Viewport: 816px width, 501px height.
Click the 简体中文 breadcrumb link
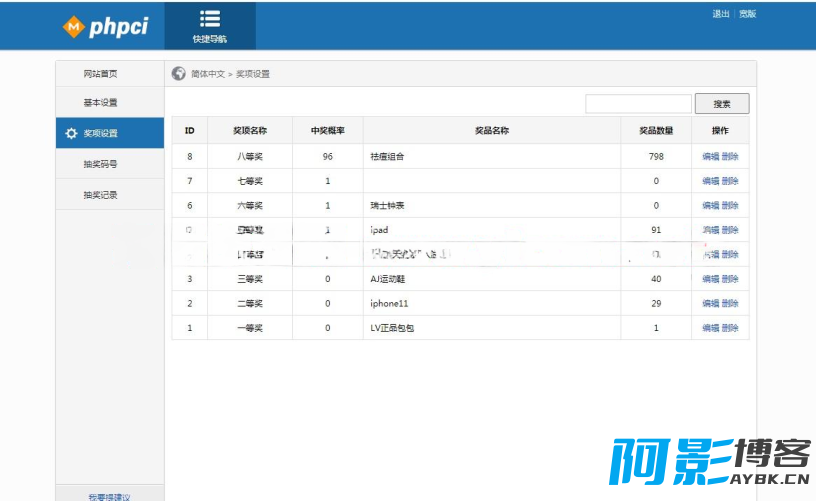[208, 74]
